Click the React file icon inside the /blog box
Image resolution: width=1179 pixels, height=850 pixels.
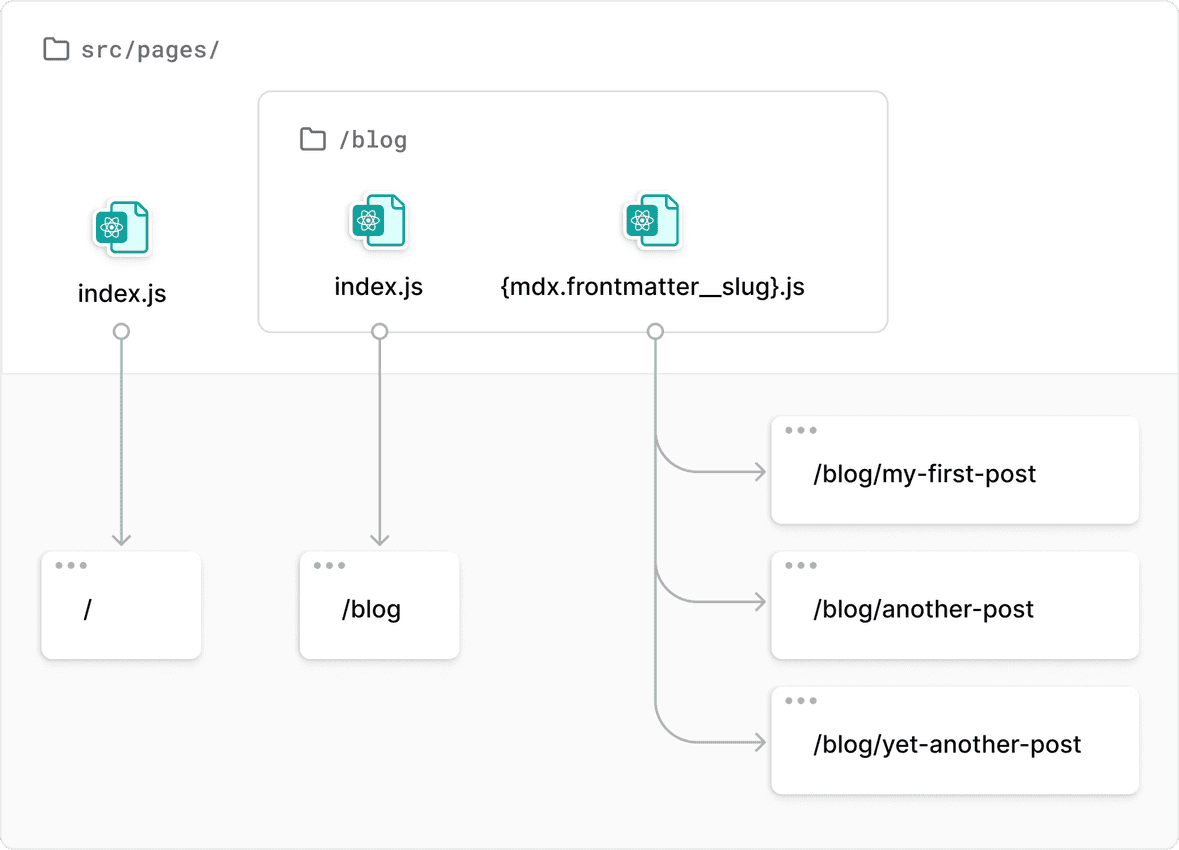pos(379,221)
